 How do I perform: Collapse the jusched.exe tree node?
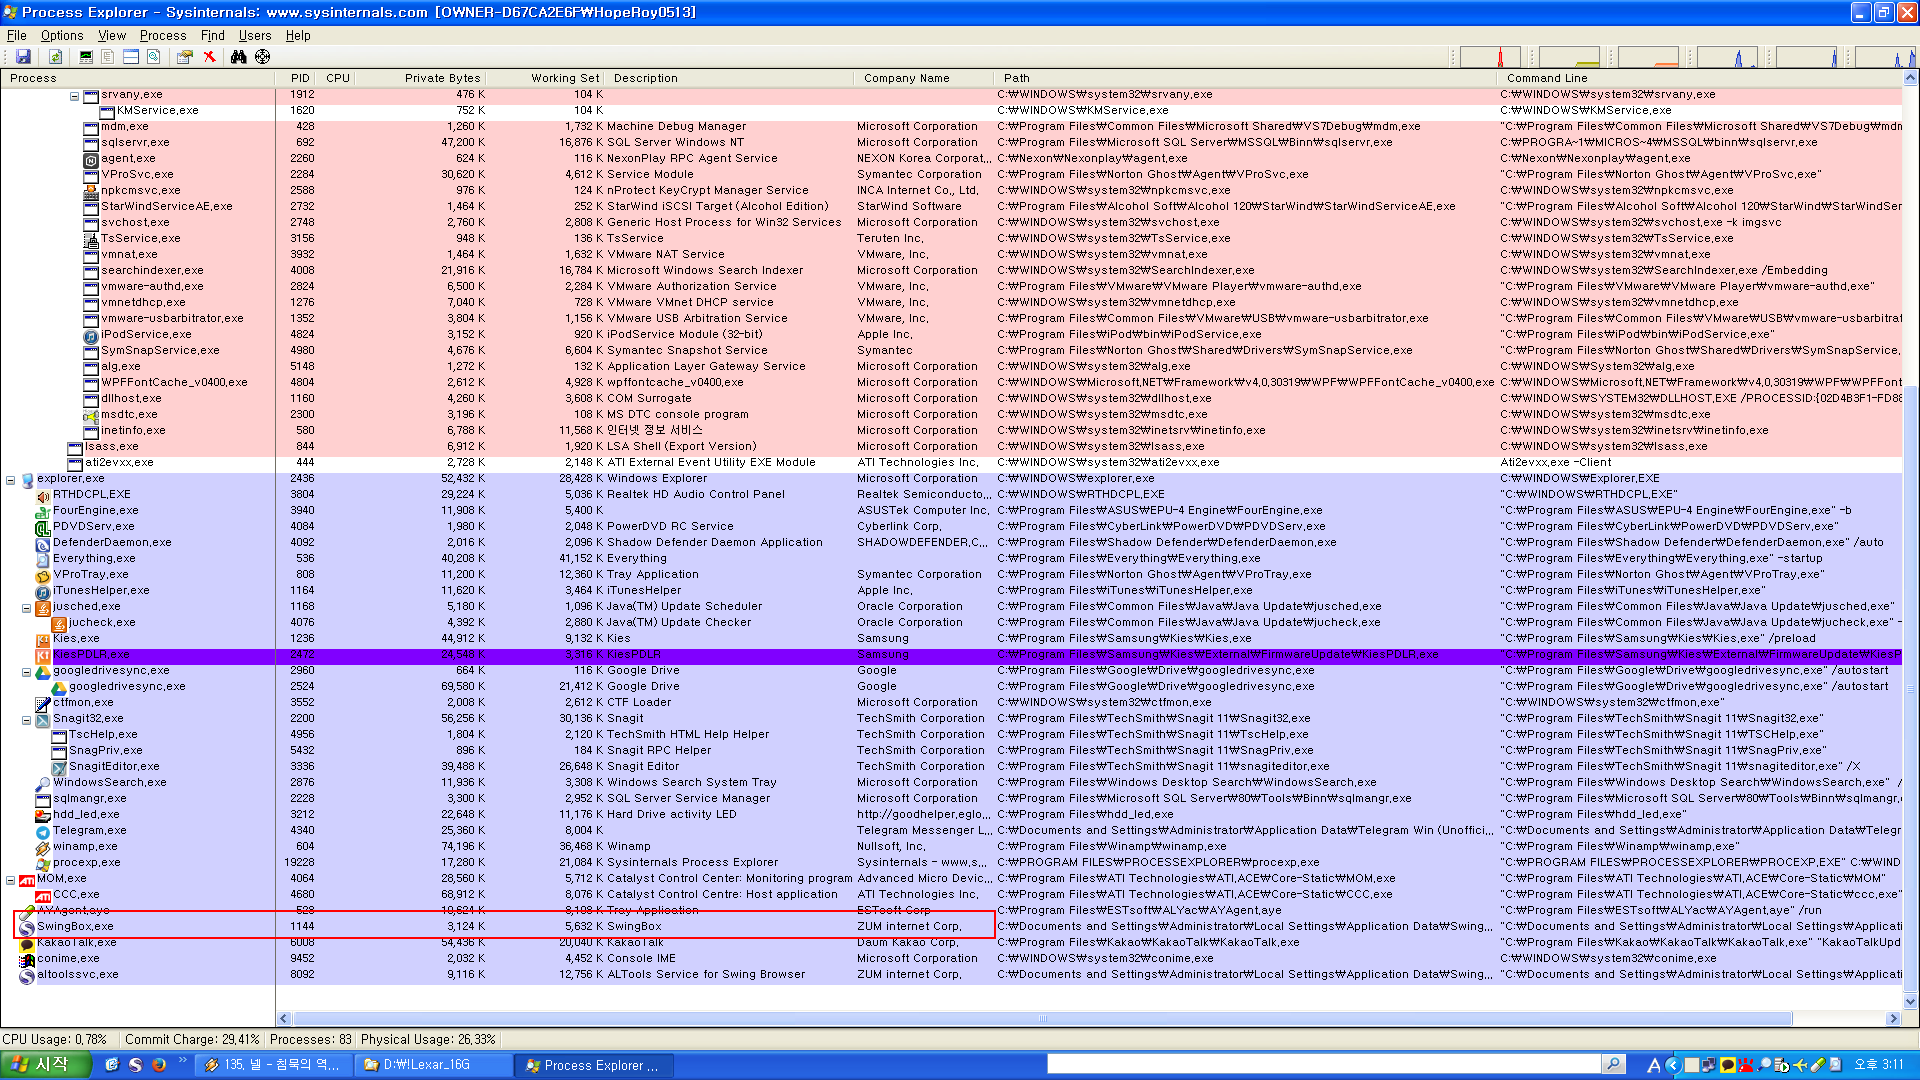[27, 608]
